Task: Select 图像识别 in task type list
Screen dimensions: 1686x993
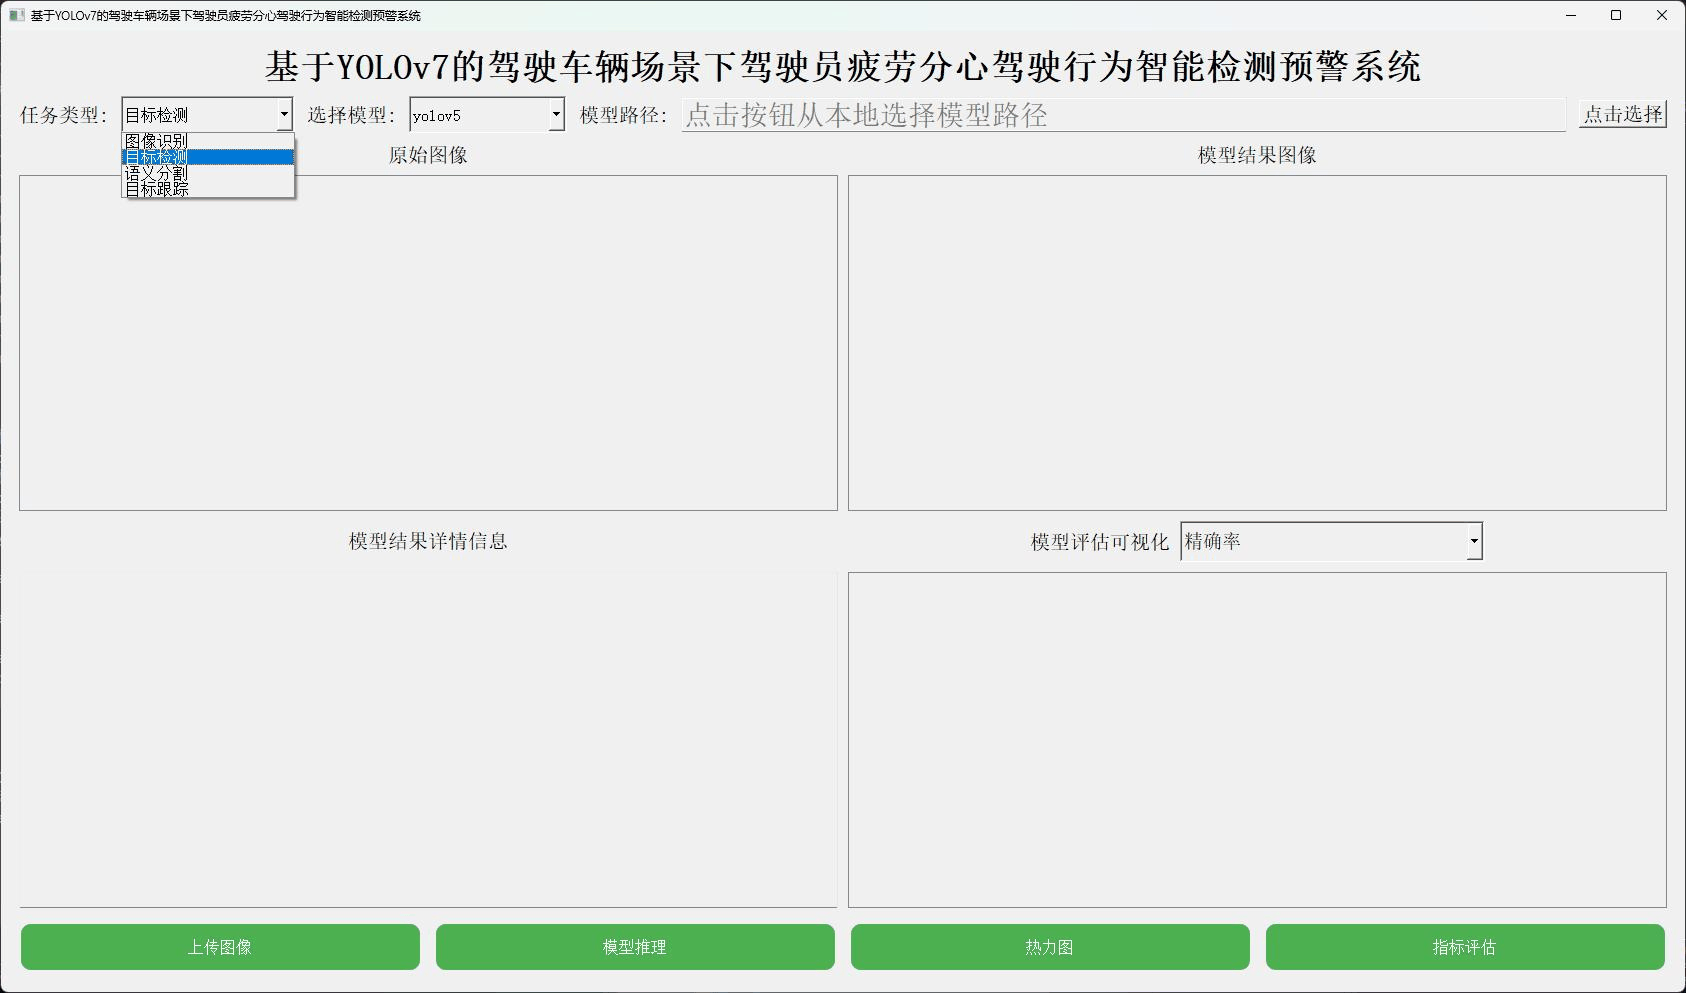Action: click(208, 141)
